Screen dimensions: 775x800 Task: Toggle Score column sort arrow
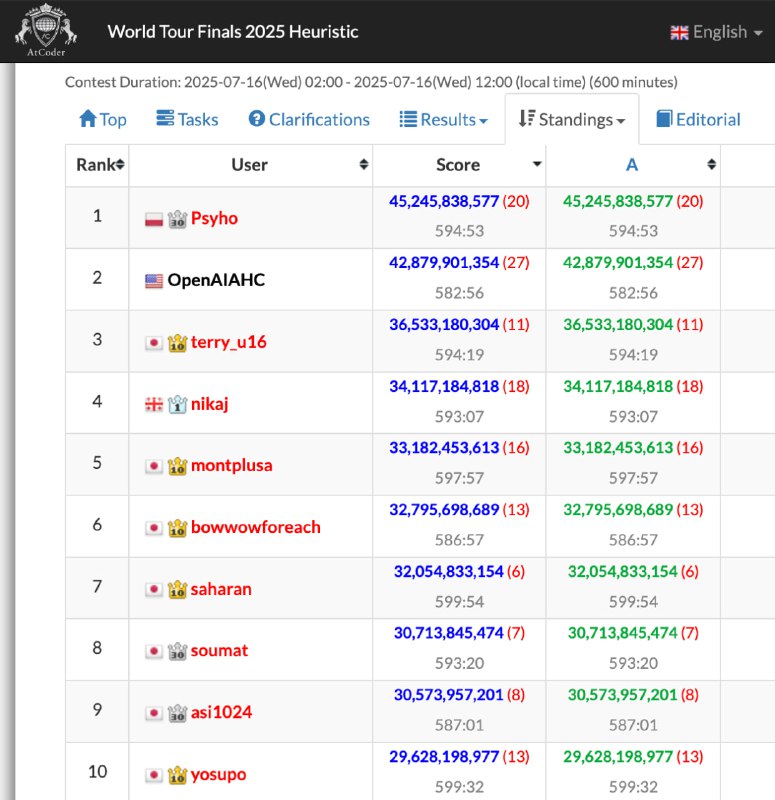click(537, 164)
